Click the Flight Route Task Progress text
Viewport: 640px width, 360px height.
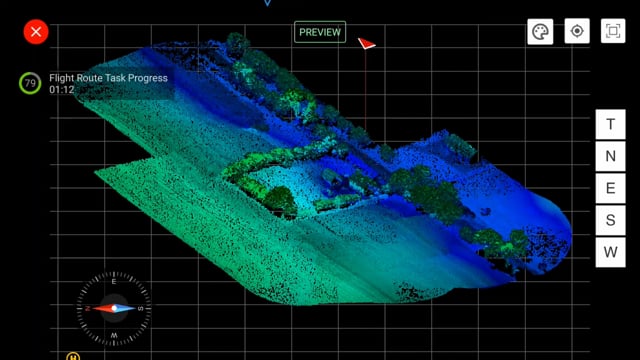click(109, 78)
